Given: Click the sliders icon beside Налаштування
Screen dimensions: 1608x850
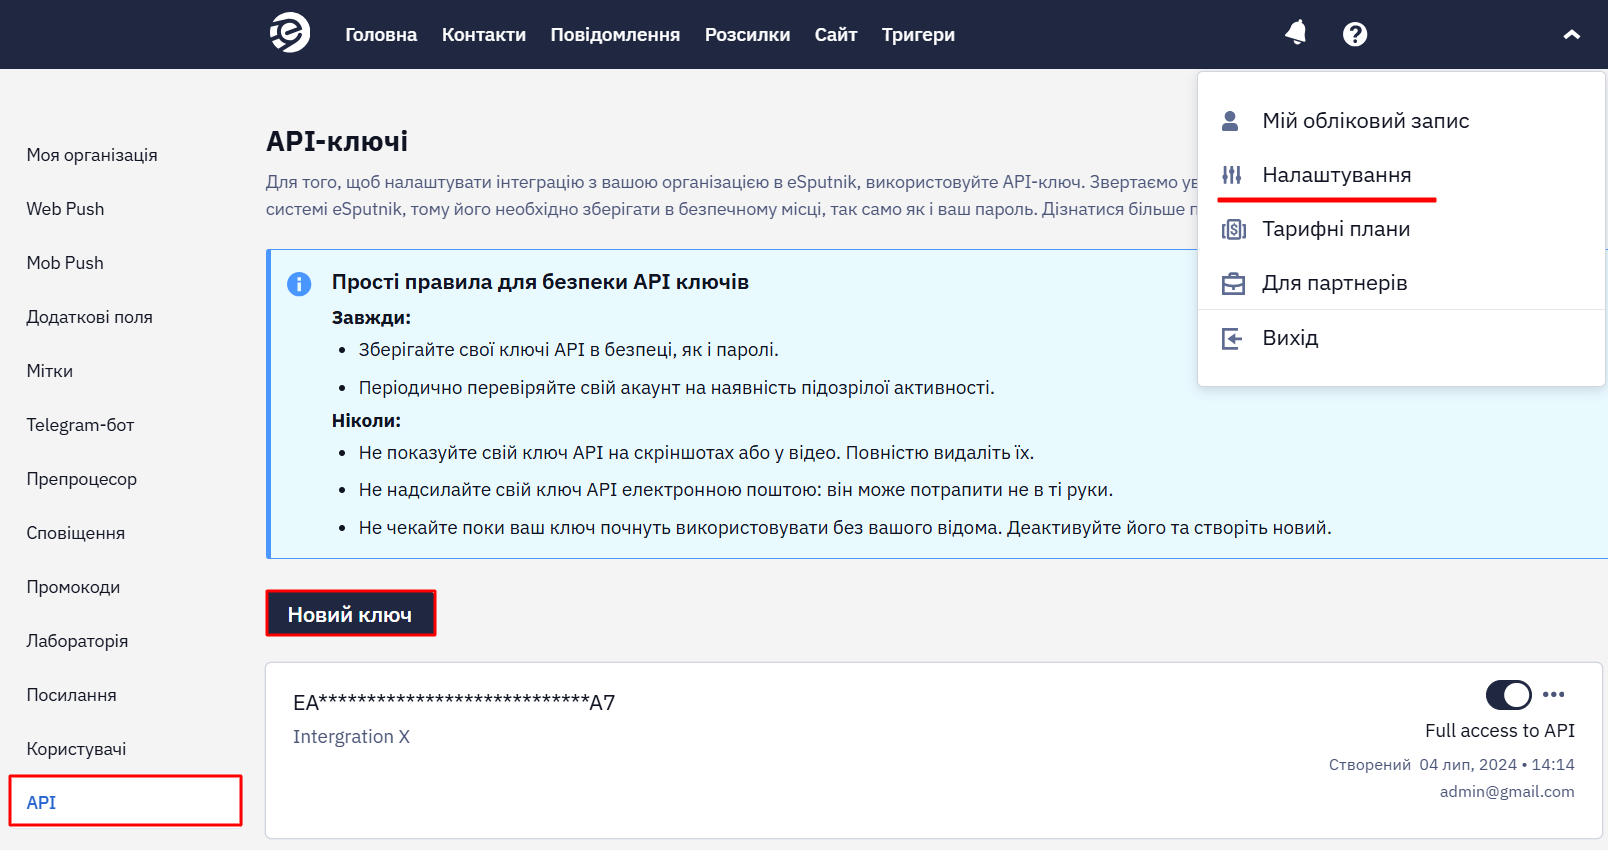Looking at the screenshot, I should coord(1232,175).
